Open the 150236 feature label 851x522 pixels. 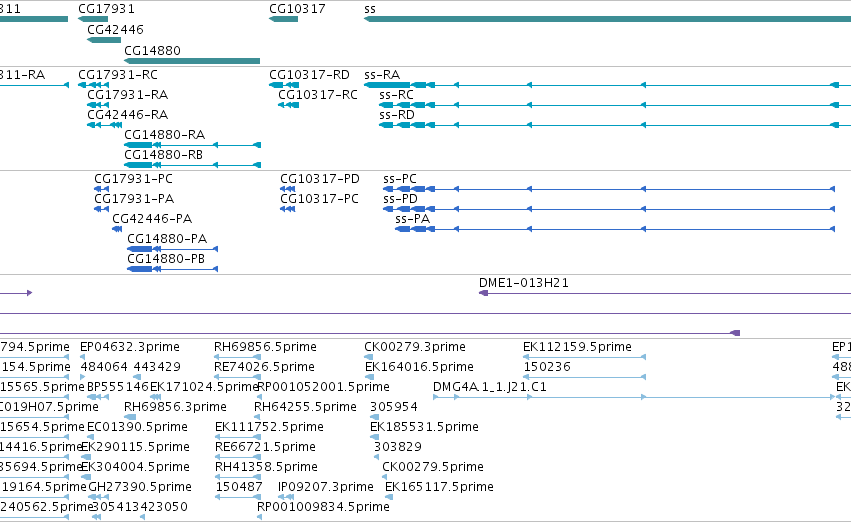pos(547,367)
